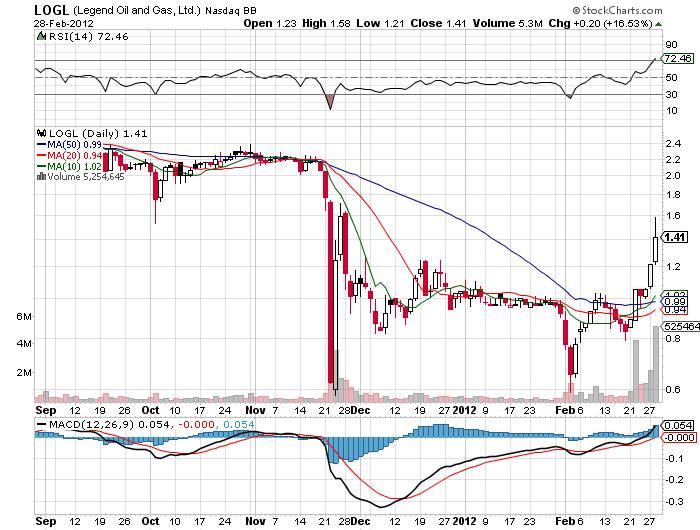Image resolution: width=700 pixels, height=530 pixels.
Task: Click the blue 0.054 MACD histogram value
Action: (238, 424)
